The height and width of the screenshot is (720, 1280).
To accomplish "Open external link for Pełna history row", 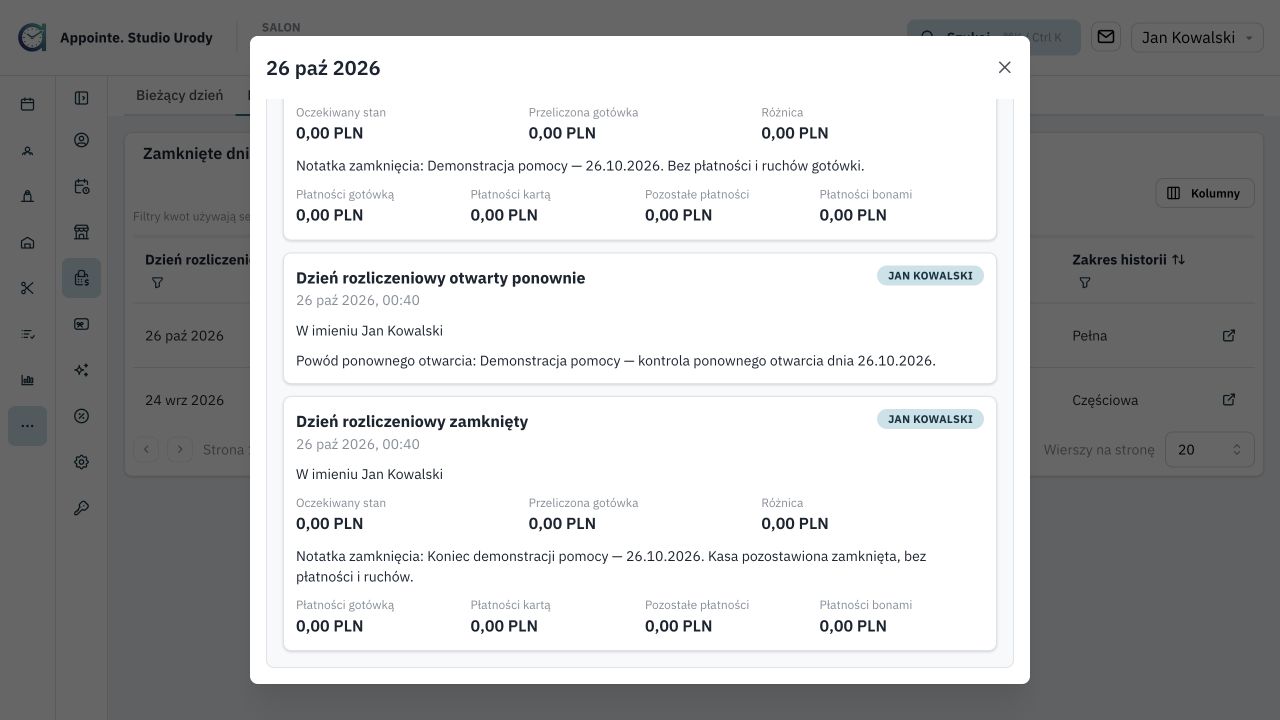I will coord(1229,335).
